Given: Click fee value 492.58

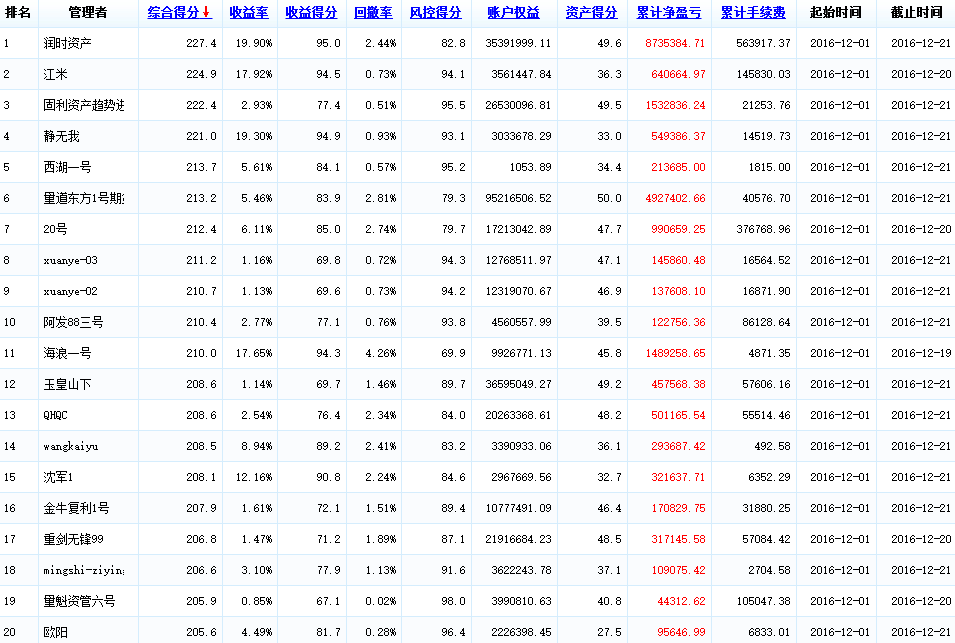Looking at the screenshot, I should (x=772, y=446).
